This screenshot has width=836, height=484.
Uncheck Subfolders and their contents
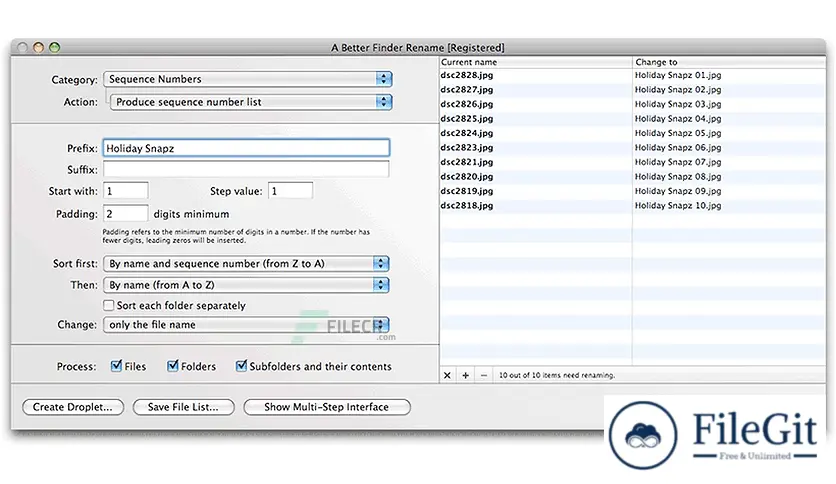[x=242, y=366]
